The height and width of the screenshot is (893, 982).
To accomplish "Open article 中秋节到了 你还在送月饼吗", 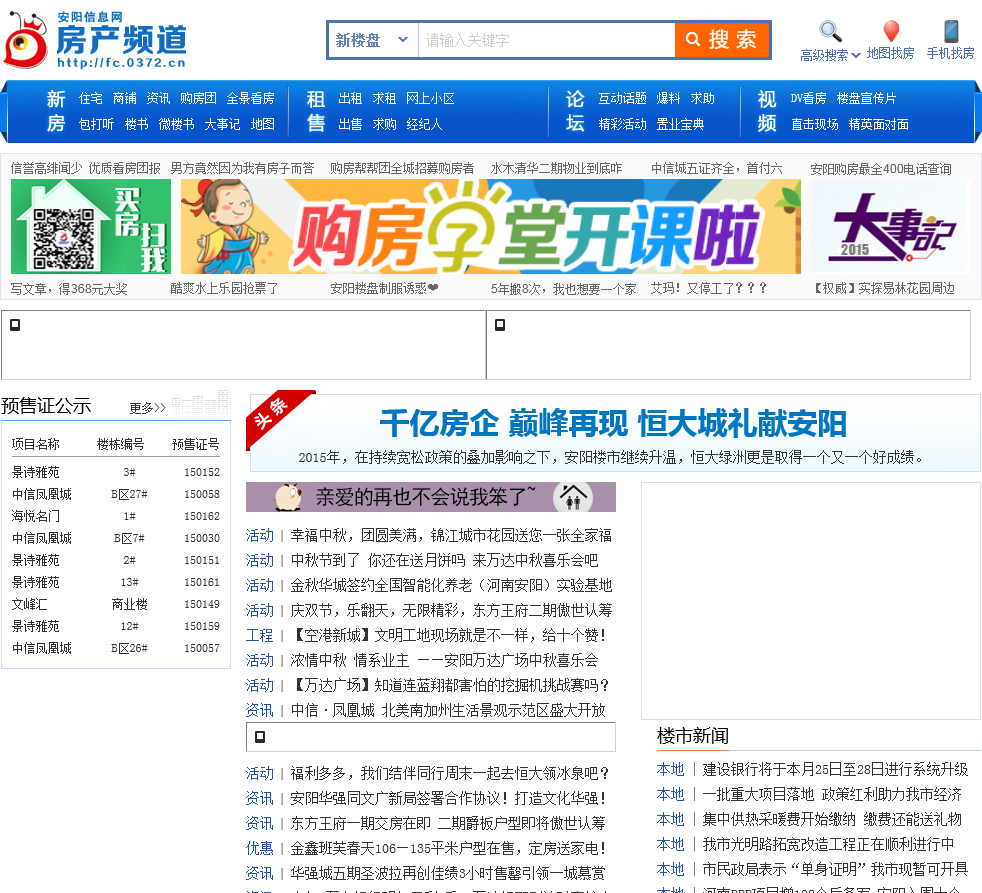I will tap(444, 560).
